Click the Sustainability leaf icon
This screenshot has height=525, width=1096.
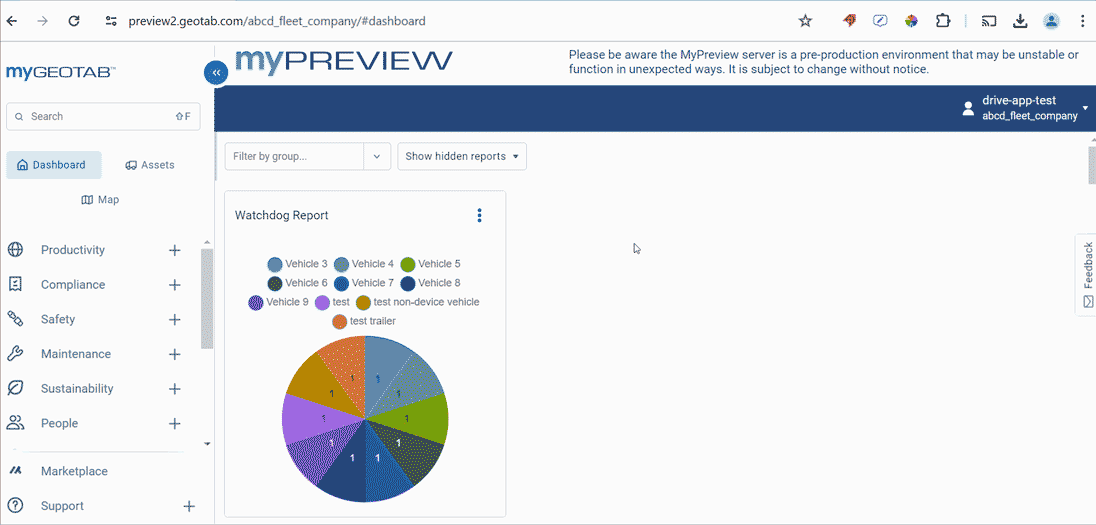pos(15,388)
